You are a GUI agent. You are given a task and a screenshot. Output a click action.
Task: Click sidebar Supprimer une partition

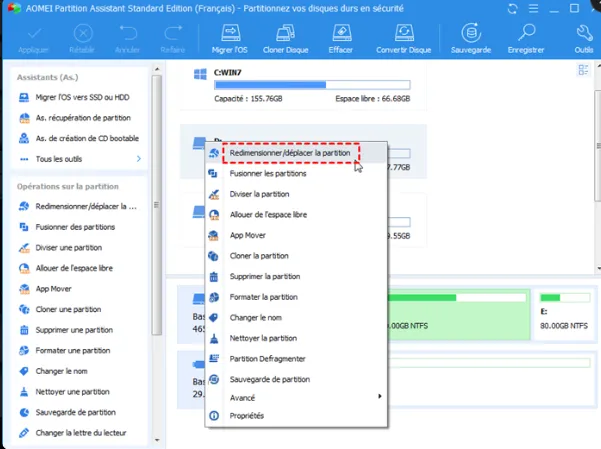[x=66, y=330]
